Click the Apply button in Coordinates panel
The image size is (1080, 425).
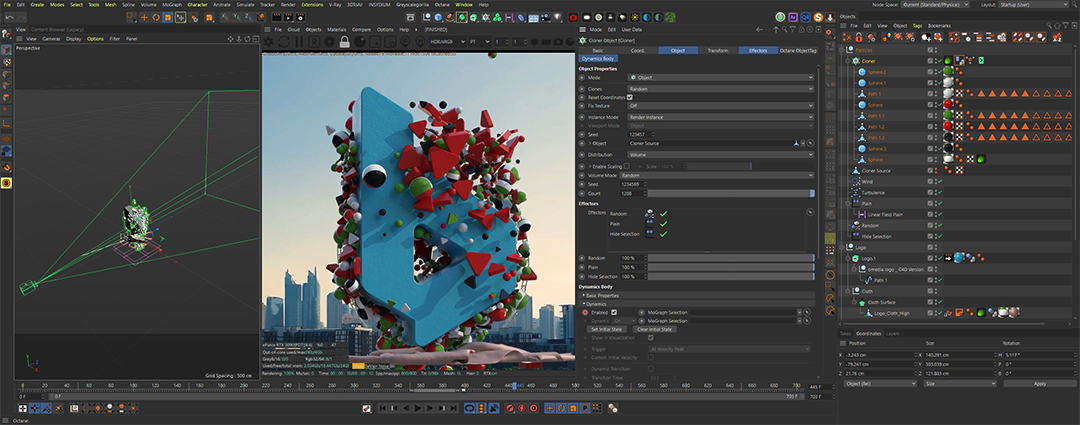pos(1039,384)
